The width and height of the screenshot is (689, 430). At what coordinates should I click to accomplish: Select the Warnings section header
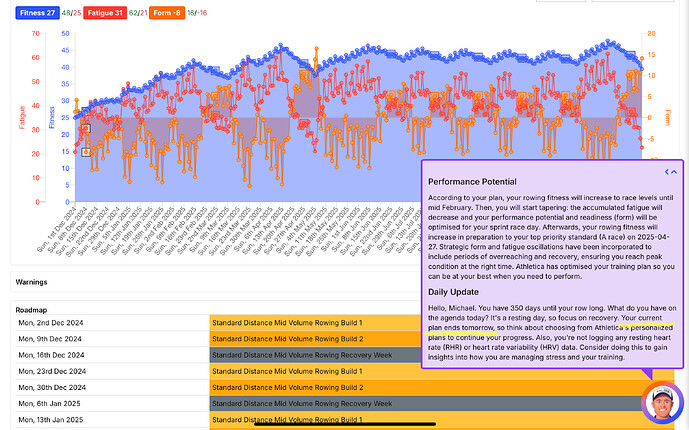point(31,282)
